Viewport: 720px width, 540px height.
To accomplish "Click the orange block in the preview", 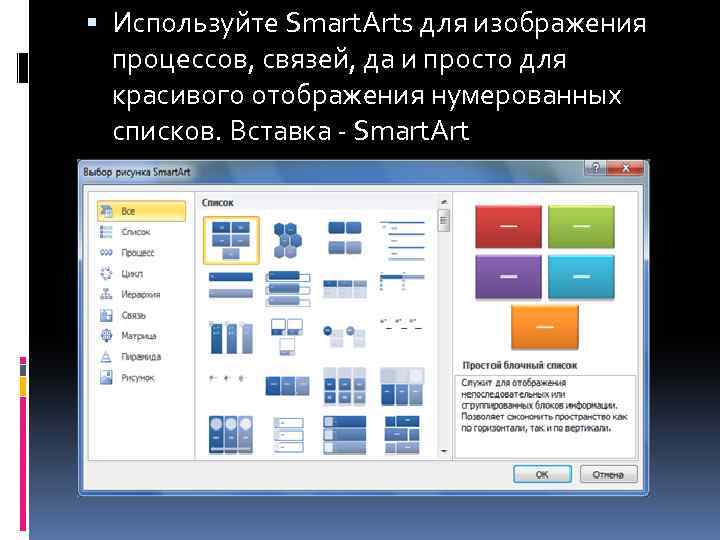I will point(545,327).
